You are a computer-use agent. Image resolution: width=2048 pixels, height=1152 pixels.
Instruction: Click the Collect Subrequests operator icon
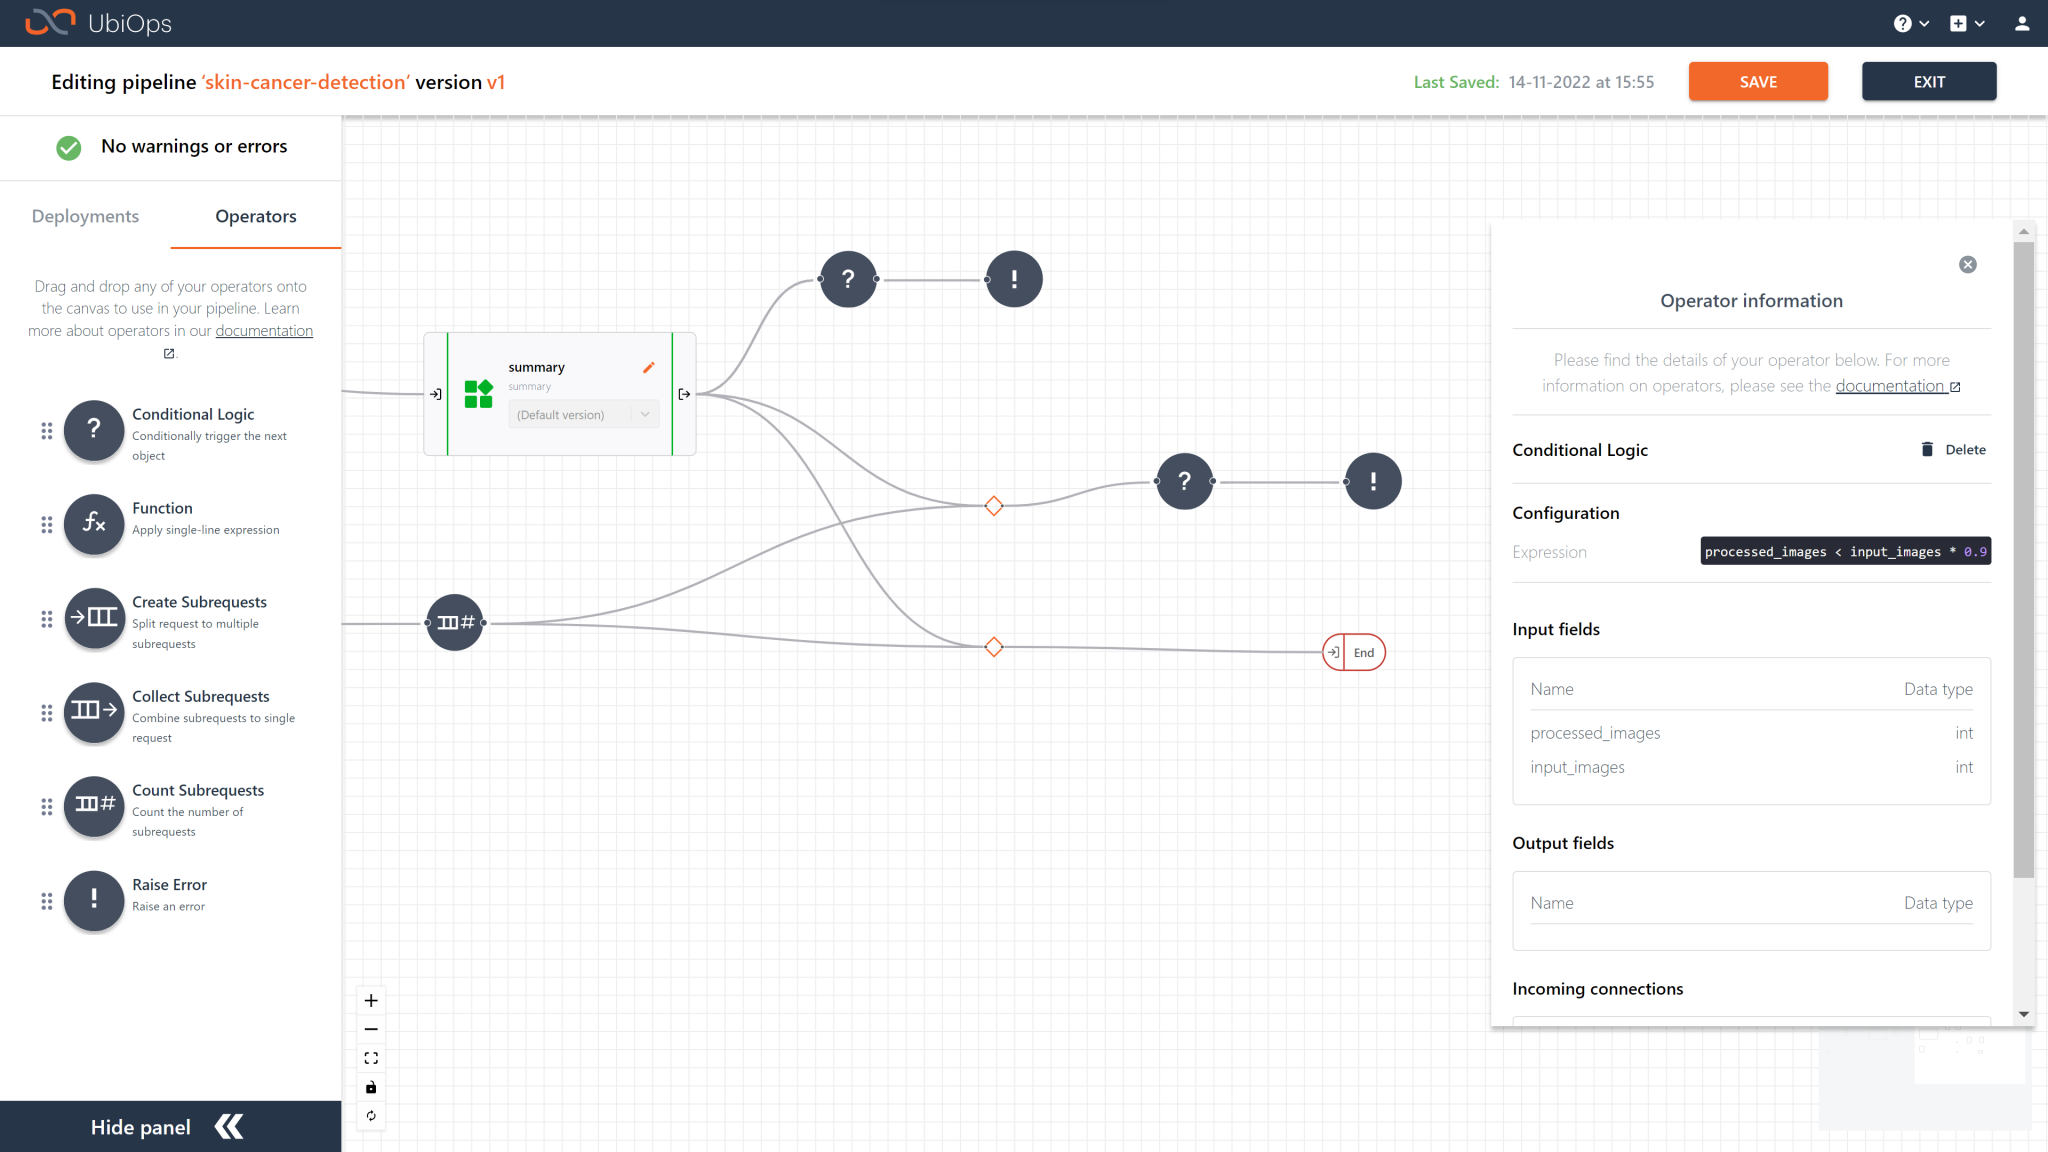pyautogui.click(x=94, y=712)
